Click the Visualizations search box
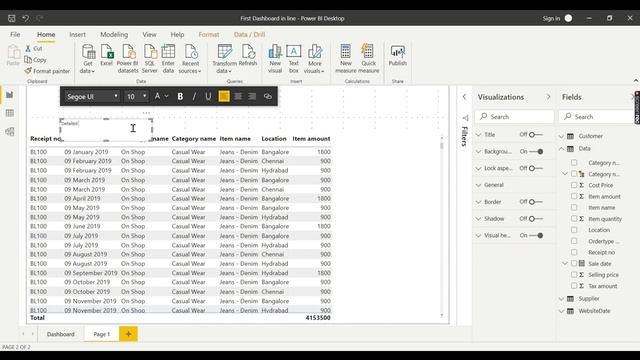This screenshot has height=360, width=640. click(x=514, y=117)
